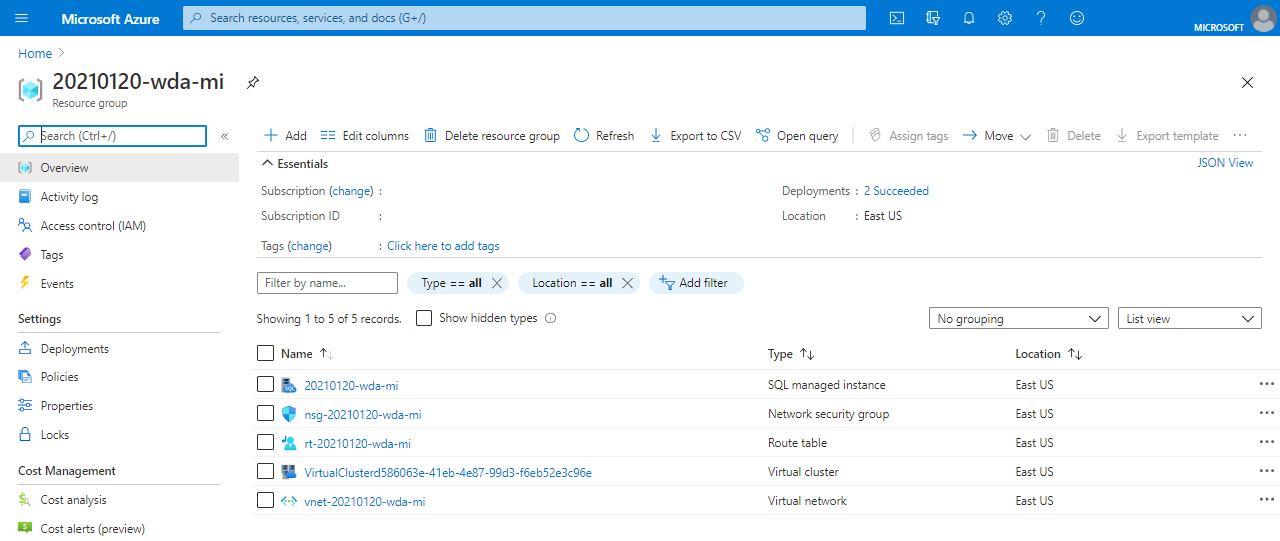
Task: Enable the Show hidden types checkbox
Action: [424, 318]
